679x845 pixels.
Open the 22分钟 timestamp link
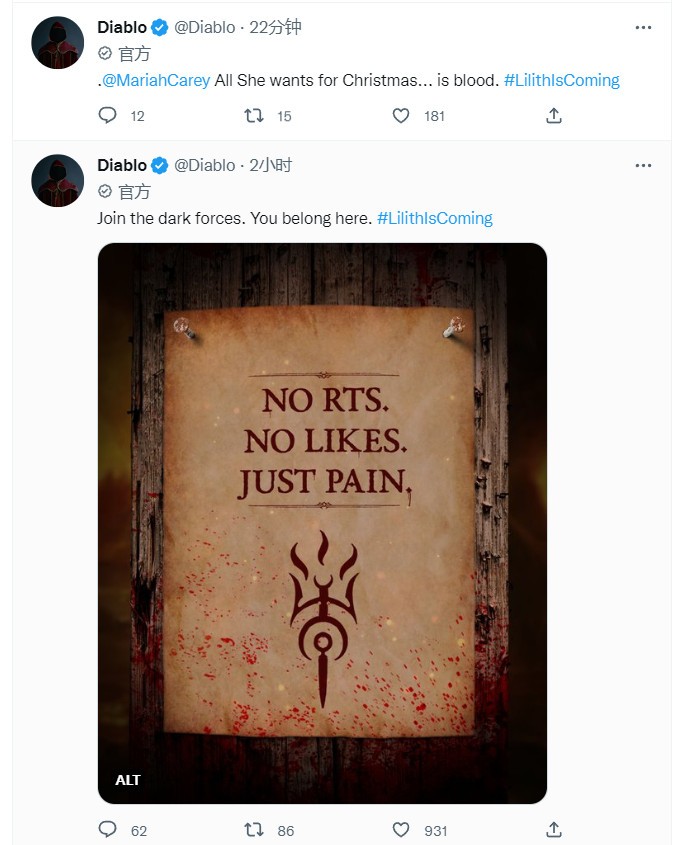pyautogui.click(x=279, y=27)
